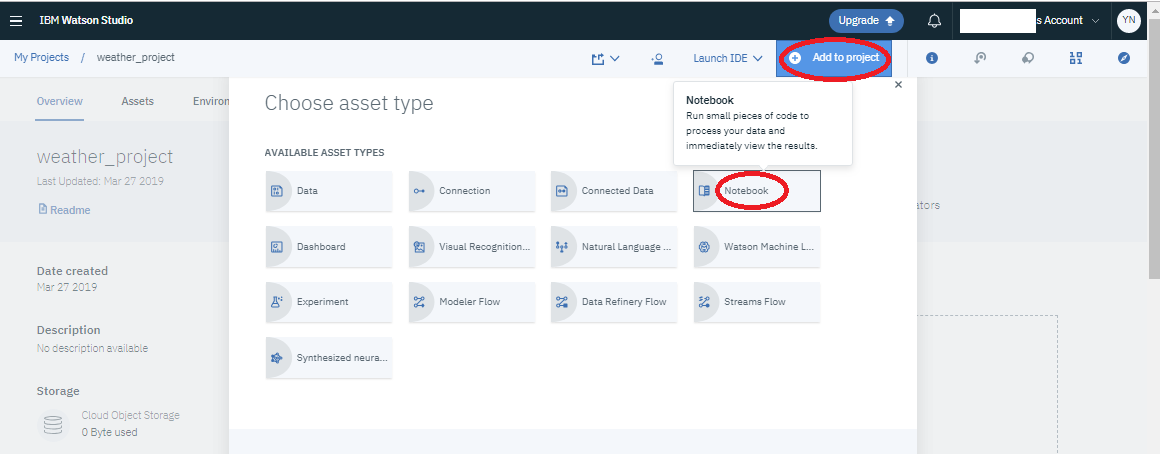Switch to the Overview tab
1160x454 pixels.
60,101
